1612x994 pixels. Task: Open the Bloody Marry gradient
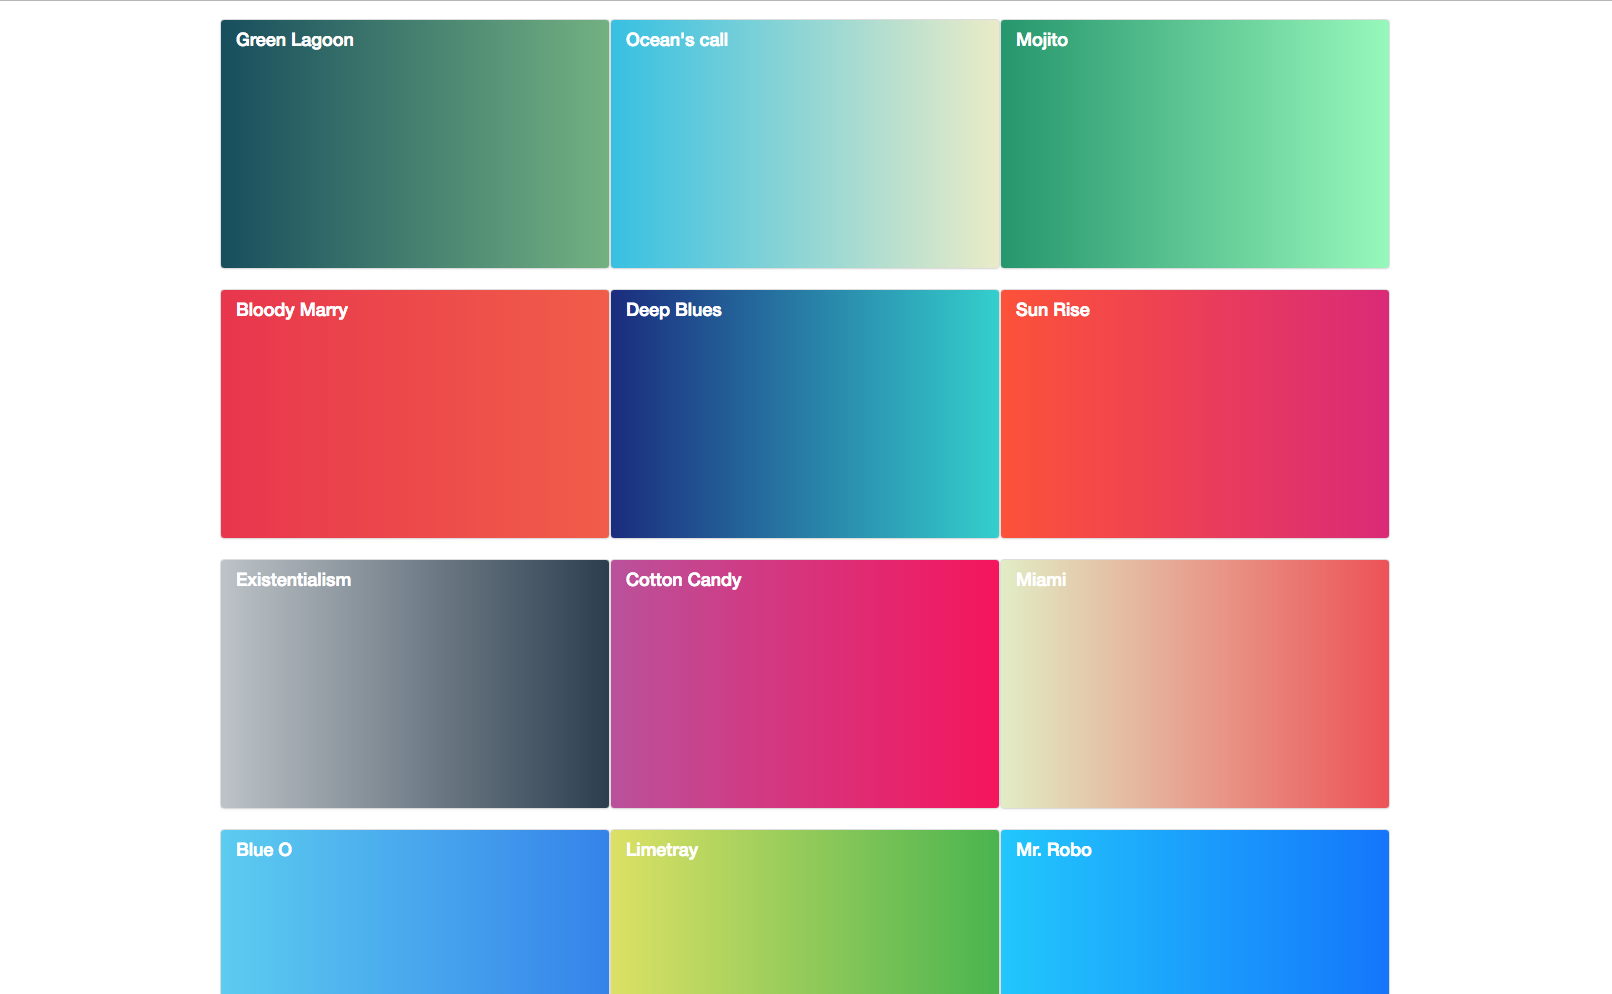coord(415,414)
